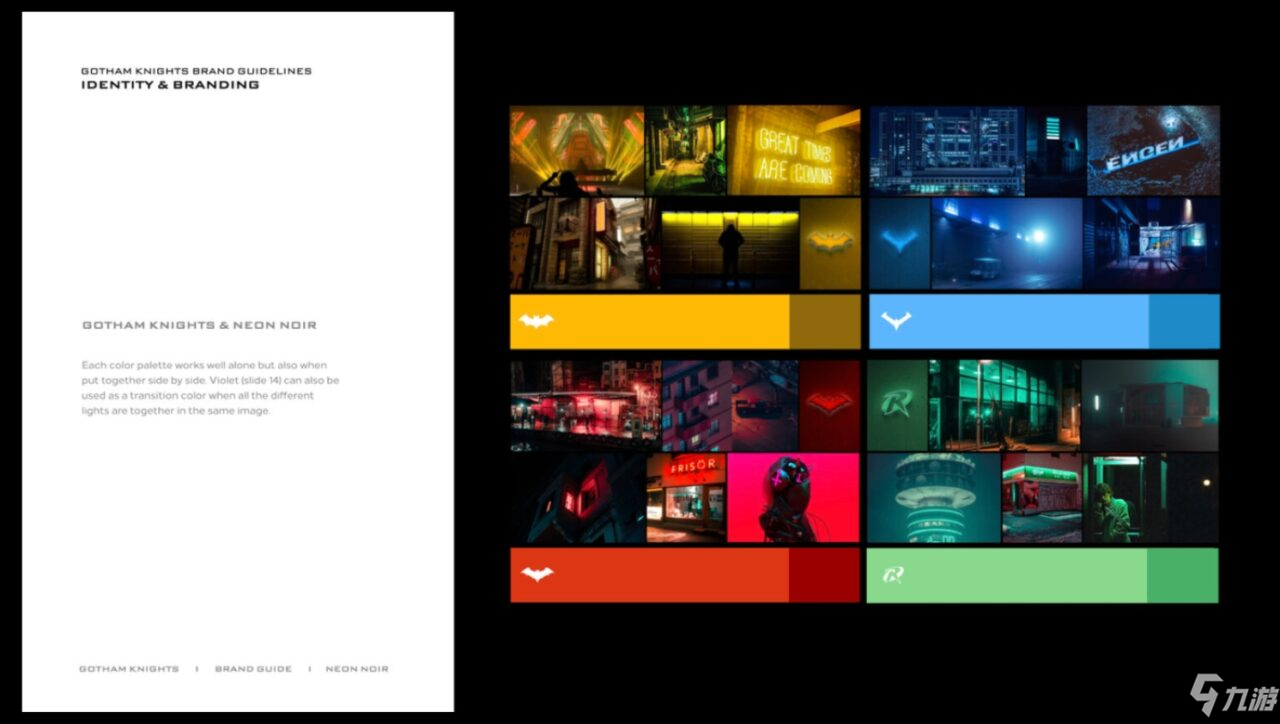
Task: Open the blue high-rise building night photo
Action: (x=947, y=150)
